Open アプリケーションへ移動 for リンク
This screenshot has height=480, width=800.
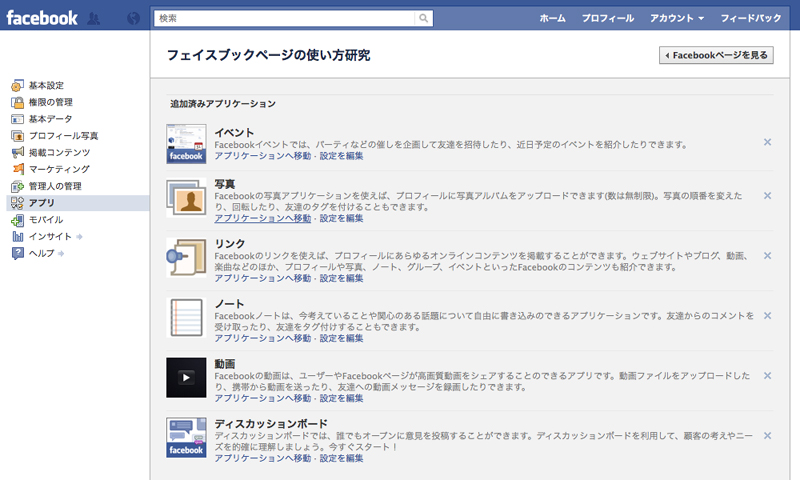[x=262, y=278]
